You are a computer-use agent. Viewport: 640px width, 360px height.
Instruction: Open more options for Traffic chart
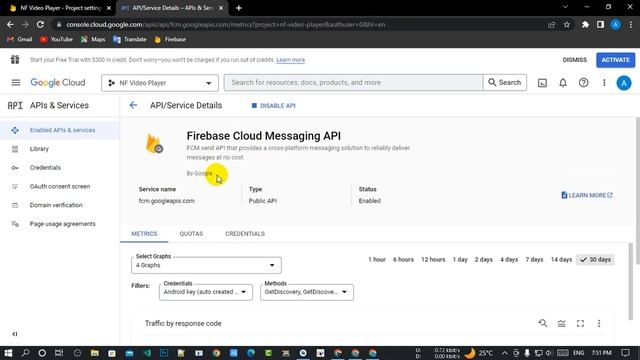point(599,323)
